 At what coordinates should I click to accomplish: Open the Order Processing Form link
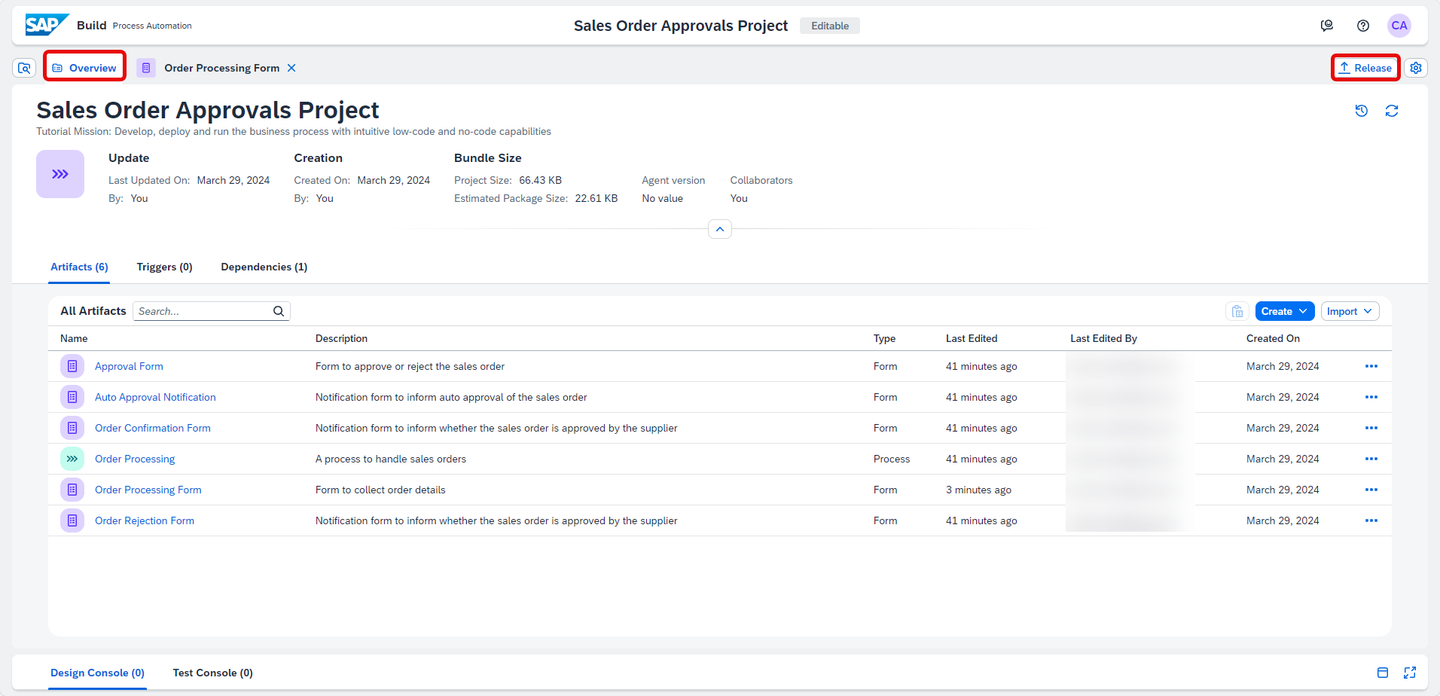148,490
